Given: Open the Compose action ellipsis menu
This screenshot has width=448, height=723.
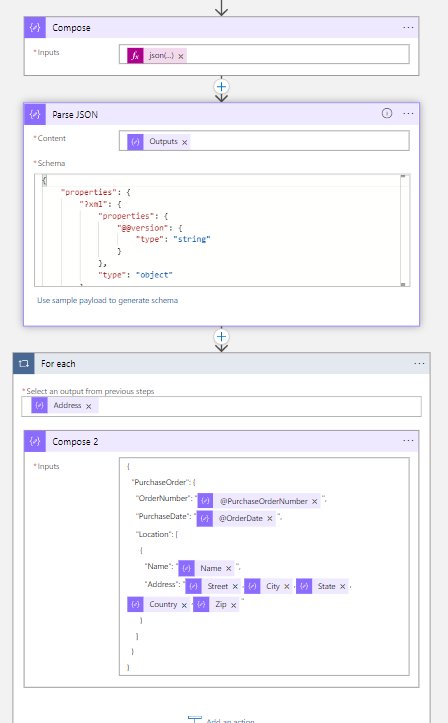Looking at the screenshot, I should click(408, 28).
